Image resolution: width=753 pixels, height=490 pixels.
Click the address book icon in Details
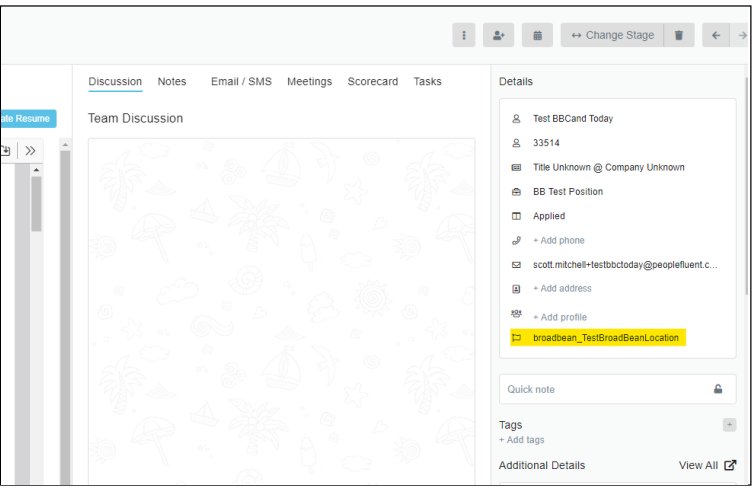(516, 289)
